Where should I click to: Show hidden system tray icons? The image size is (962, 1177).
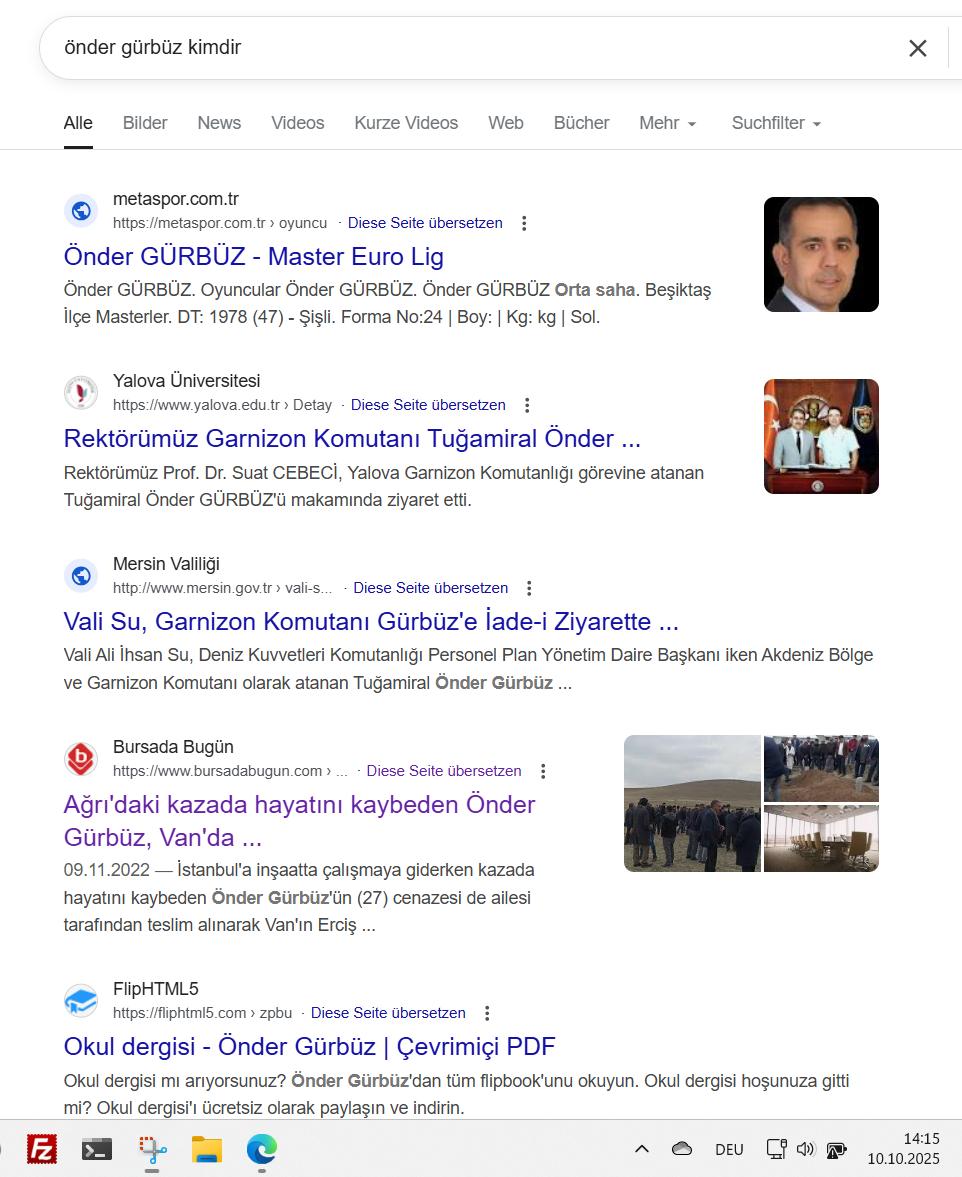pos(642,1149)
